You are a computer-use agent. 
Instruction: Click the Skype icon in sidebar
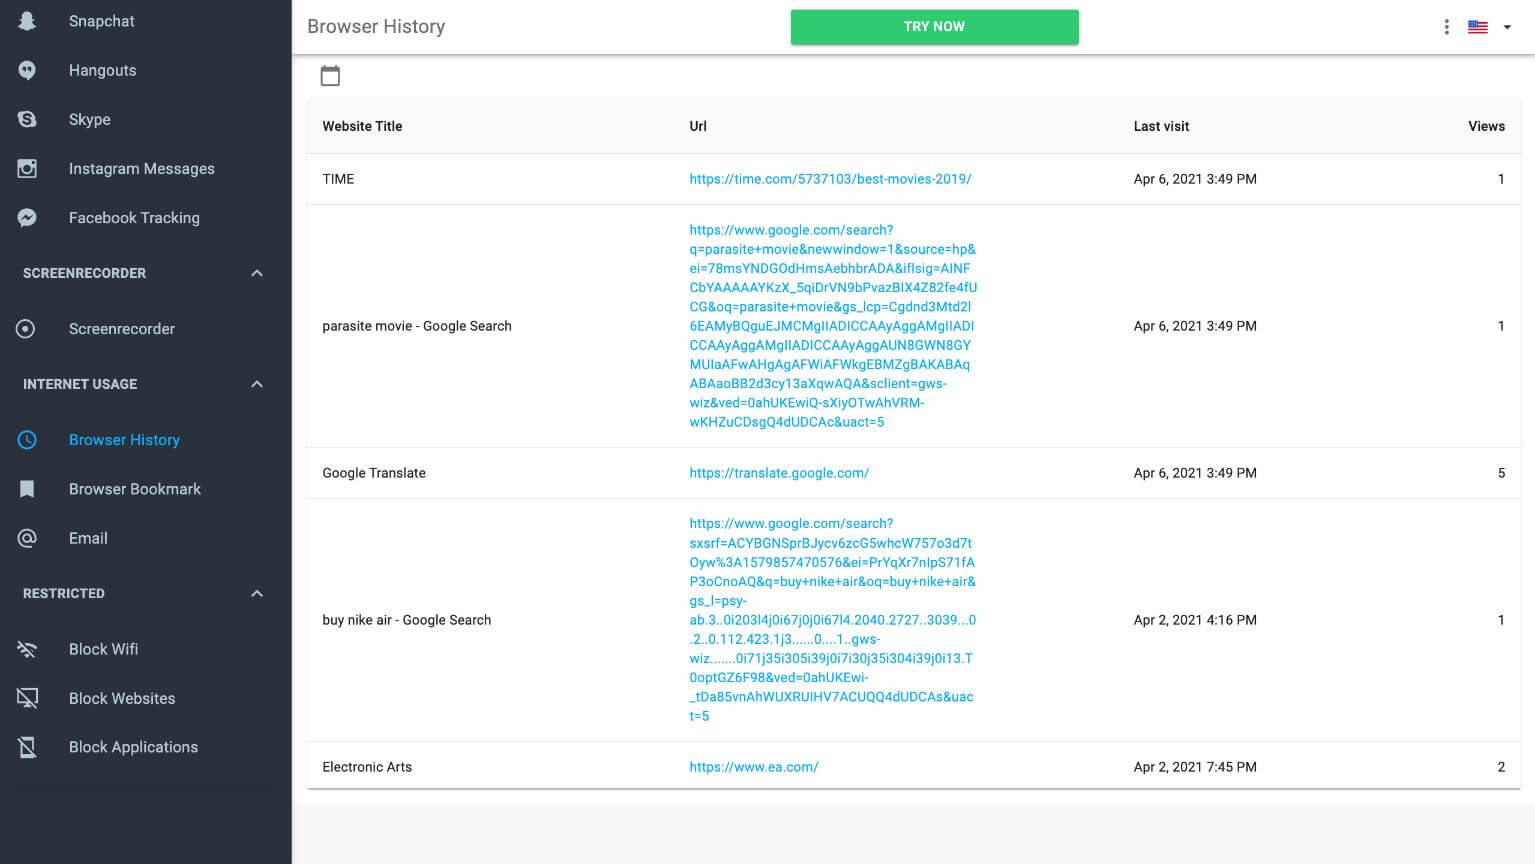(x=27, y=119)
